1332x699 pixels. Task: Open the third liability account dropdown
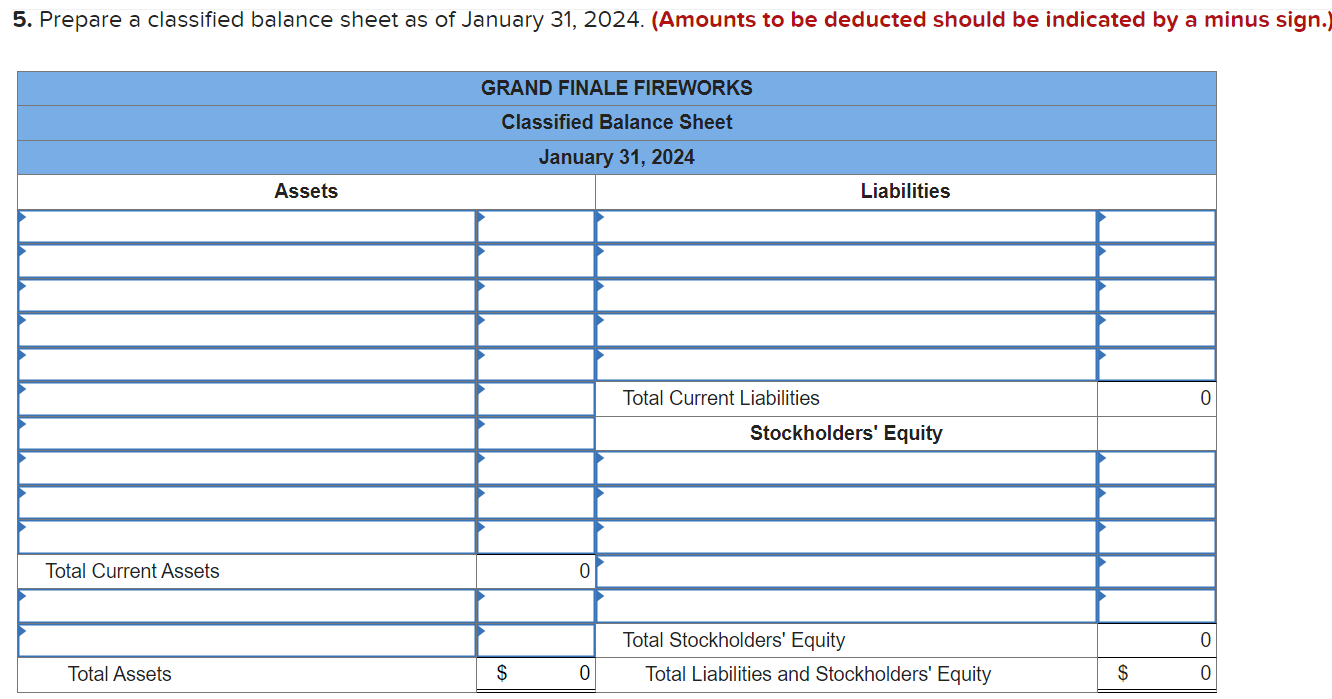[846, 295]
